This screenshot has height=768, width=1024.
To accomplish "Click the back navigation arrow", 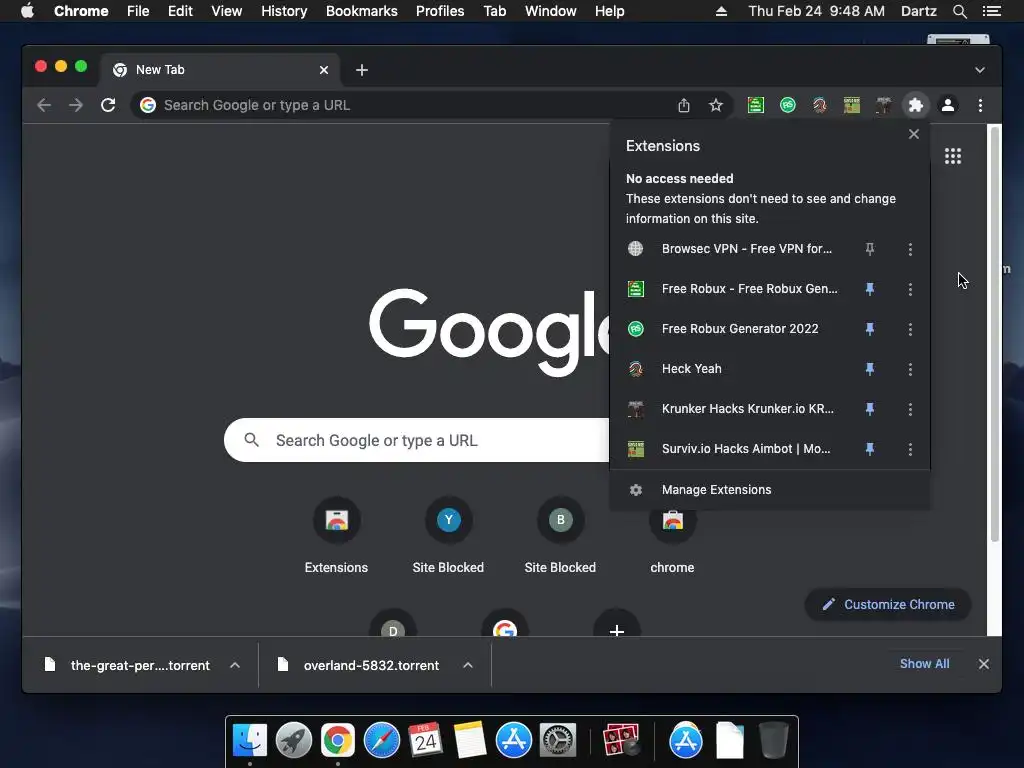I will tap(44, 105).
